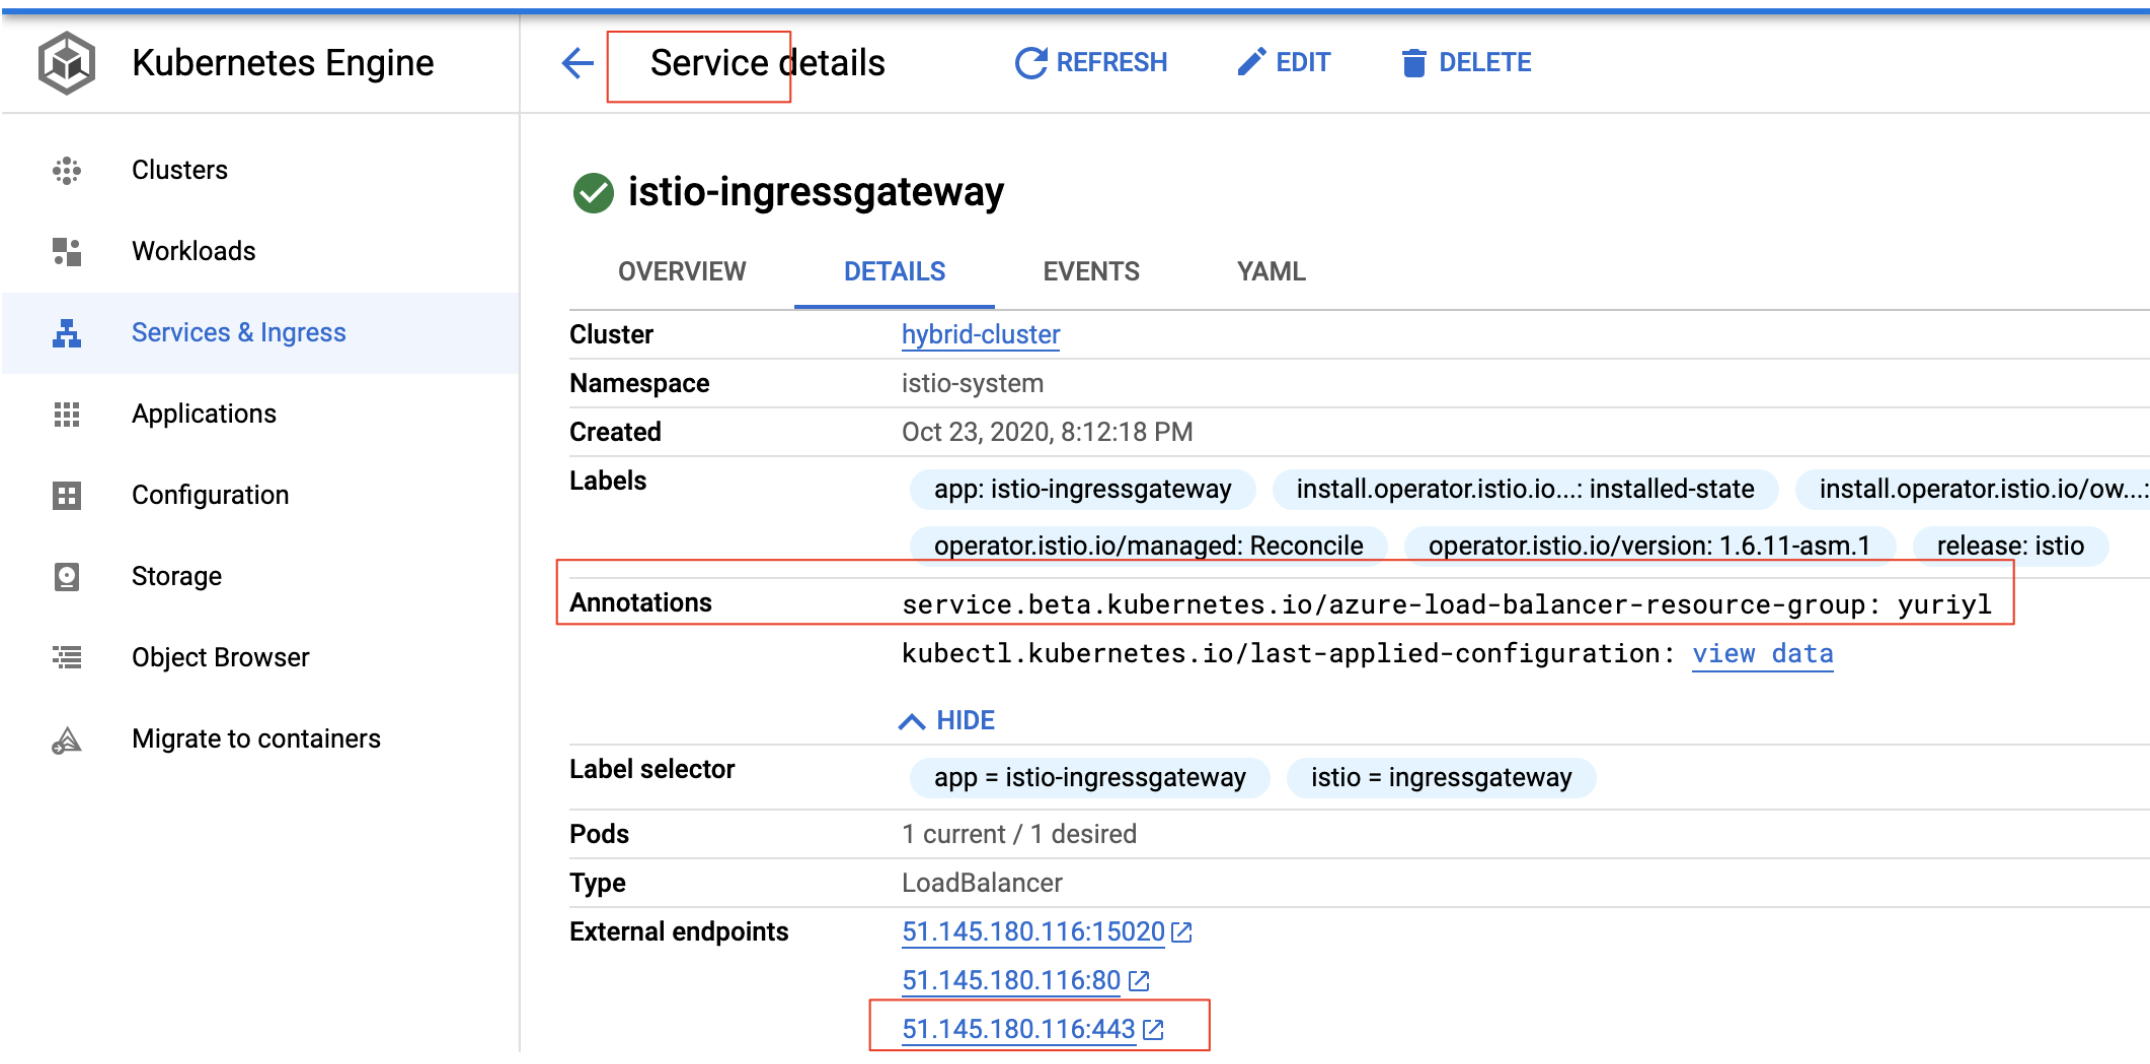Open the EVENTS tab
Screen dimensions: 2150x1064
coord(1091,272)
